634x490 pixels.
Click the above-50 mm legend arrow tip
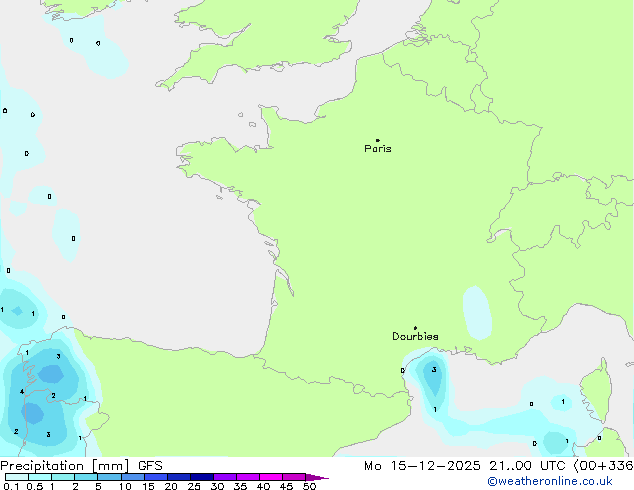317,477
